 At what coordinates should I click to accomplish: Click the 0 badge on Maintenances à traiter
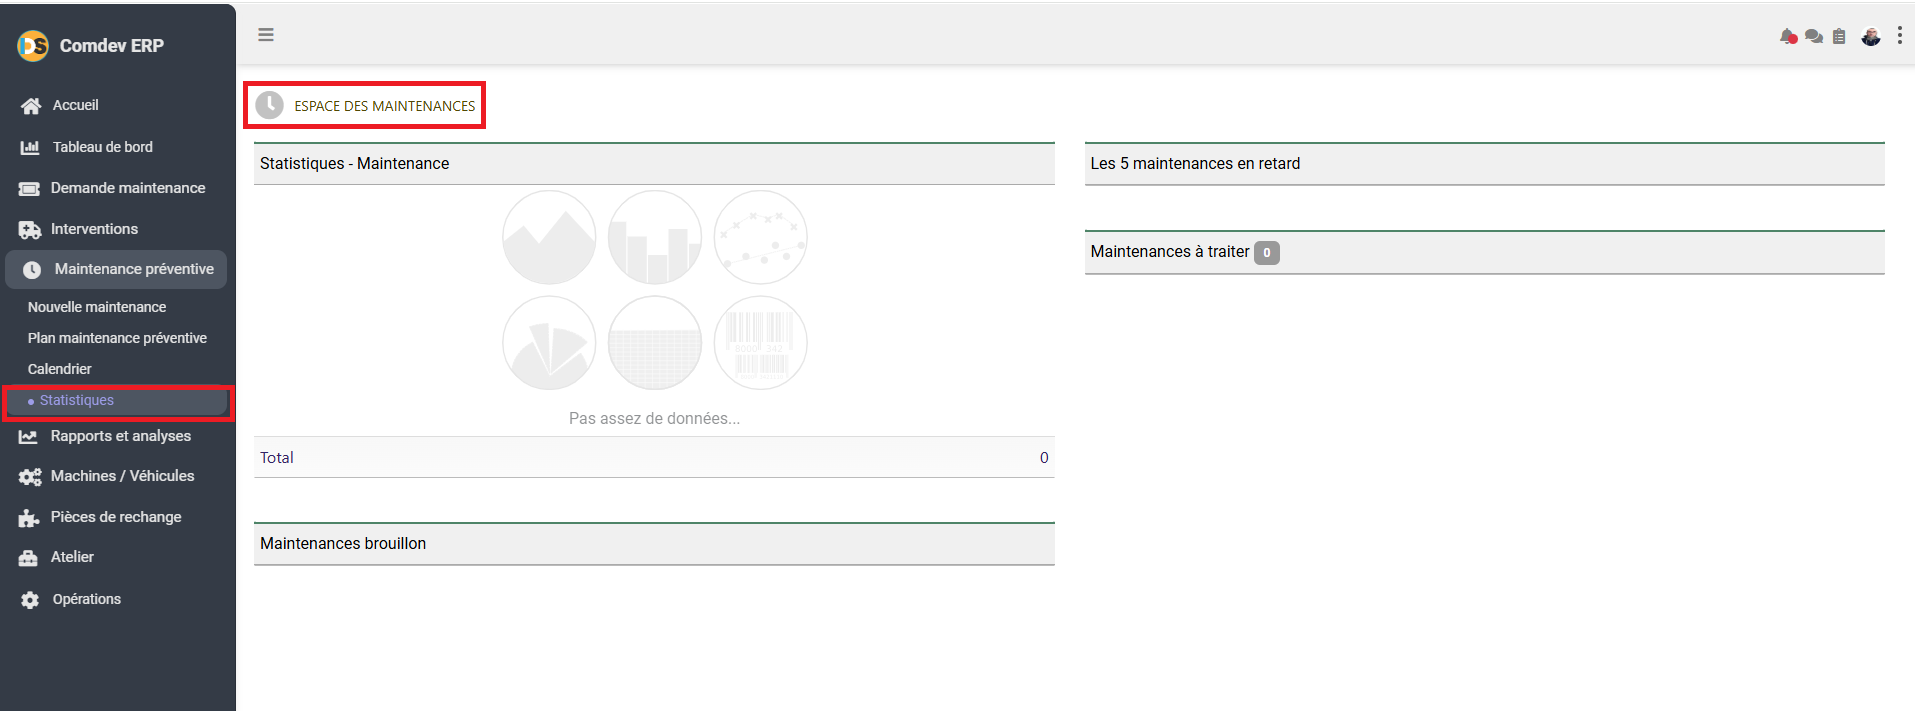click(1267, 253)
